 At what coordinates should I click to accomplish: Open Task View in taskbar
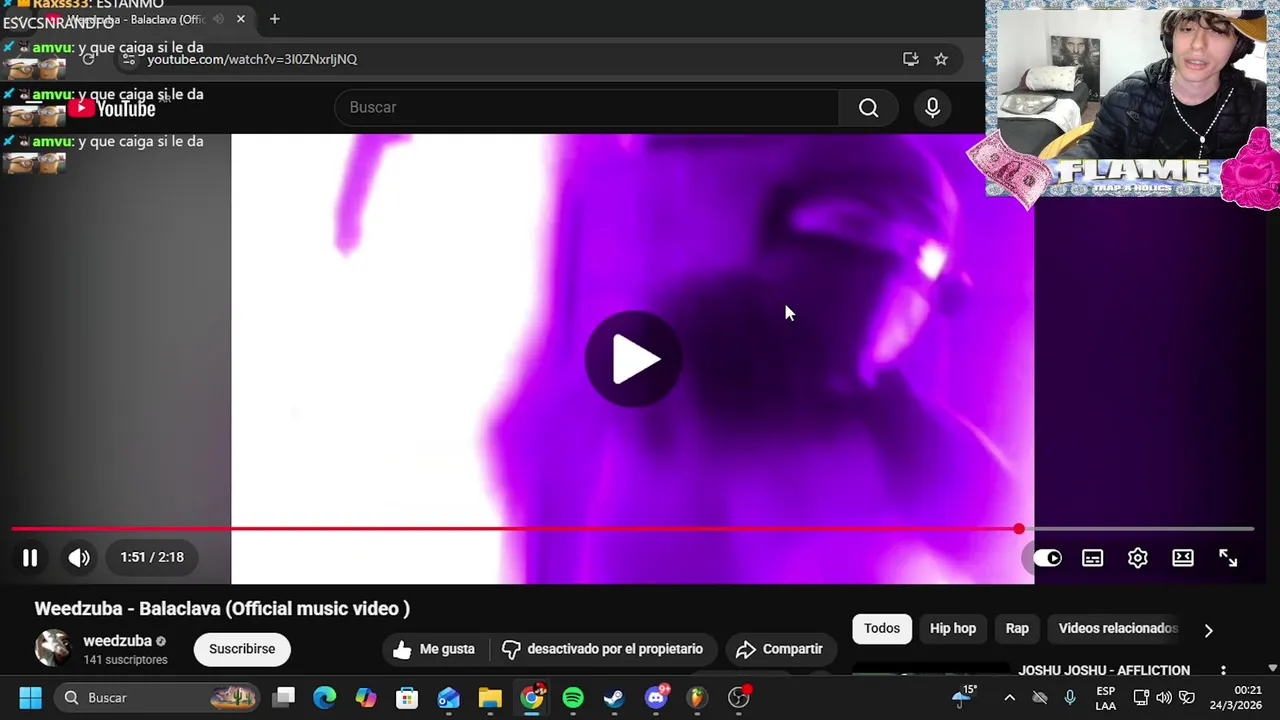pyautogui.click(x=284, y=697)
